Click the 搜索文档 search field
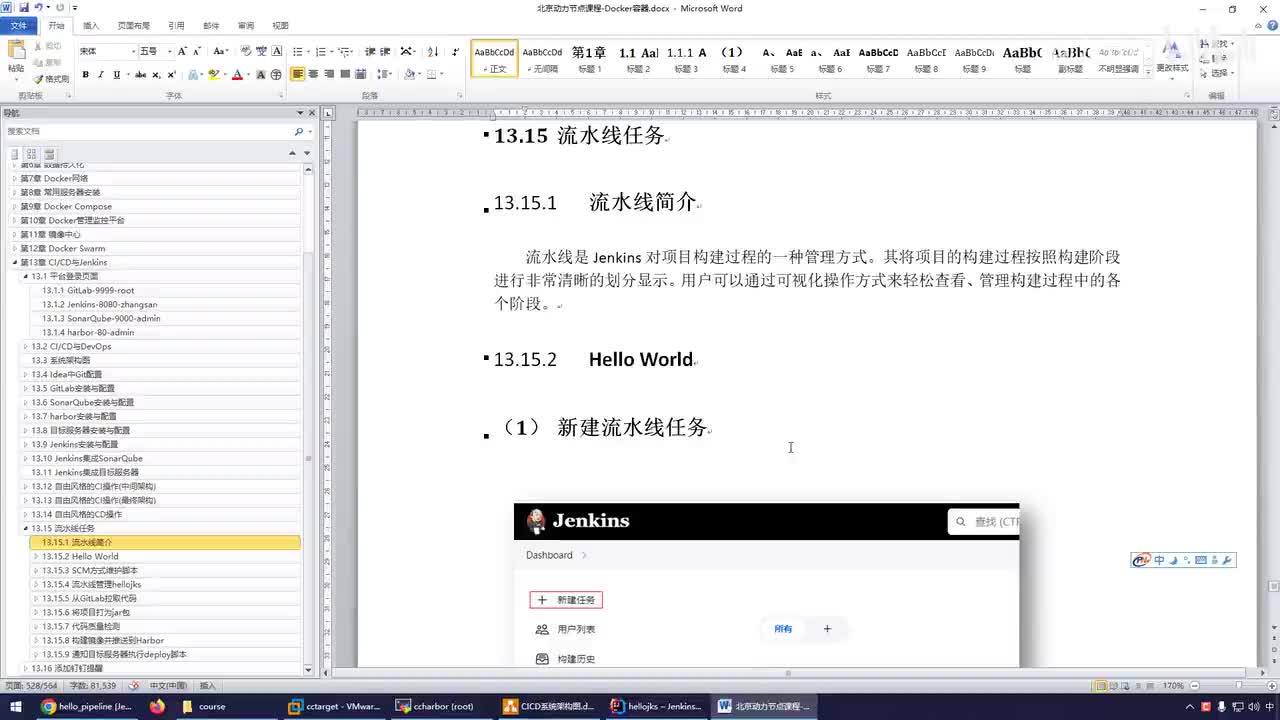1280x720 pixels. coord(150,131)
